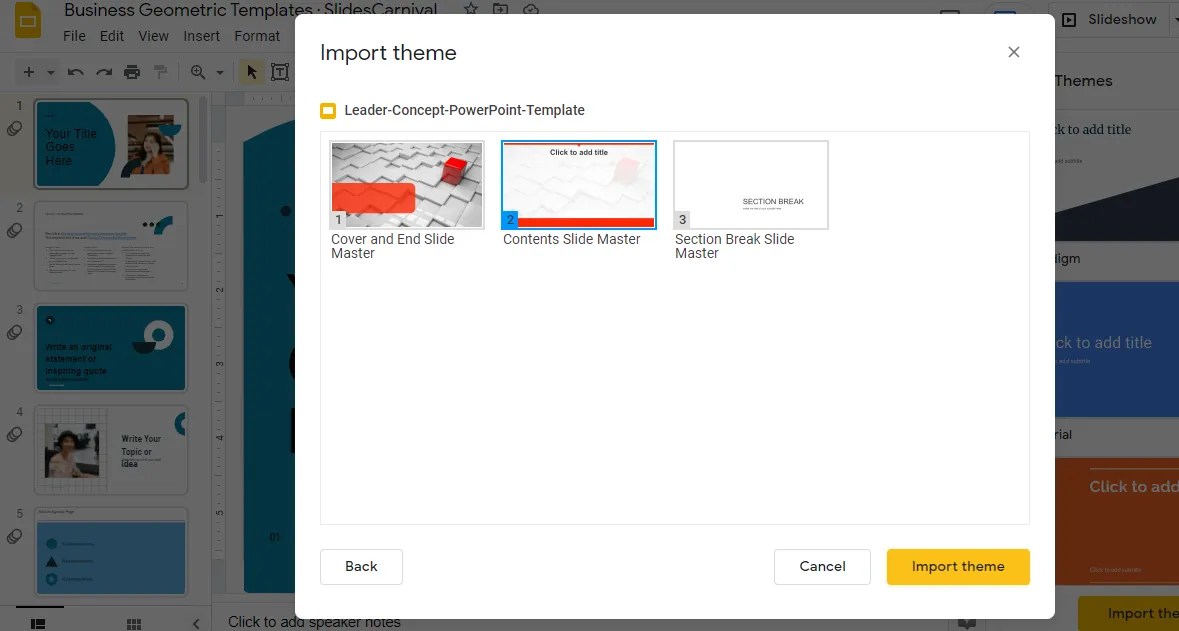Open the Format menu
This screenshot has height=631, width=1179.
click(x=257, y=35)
